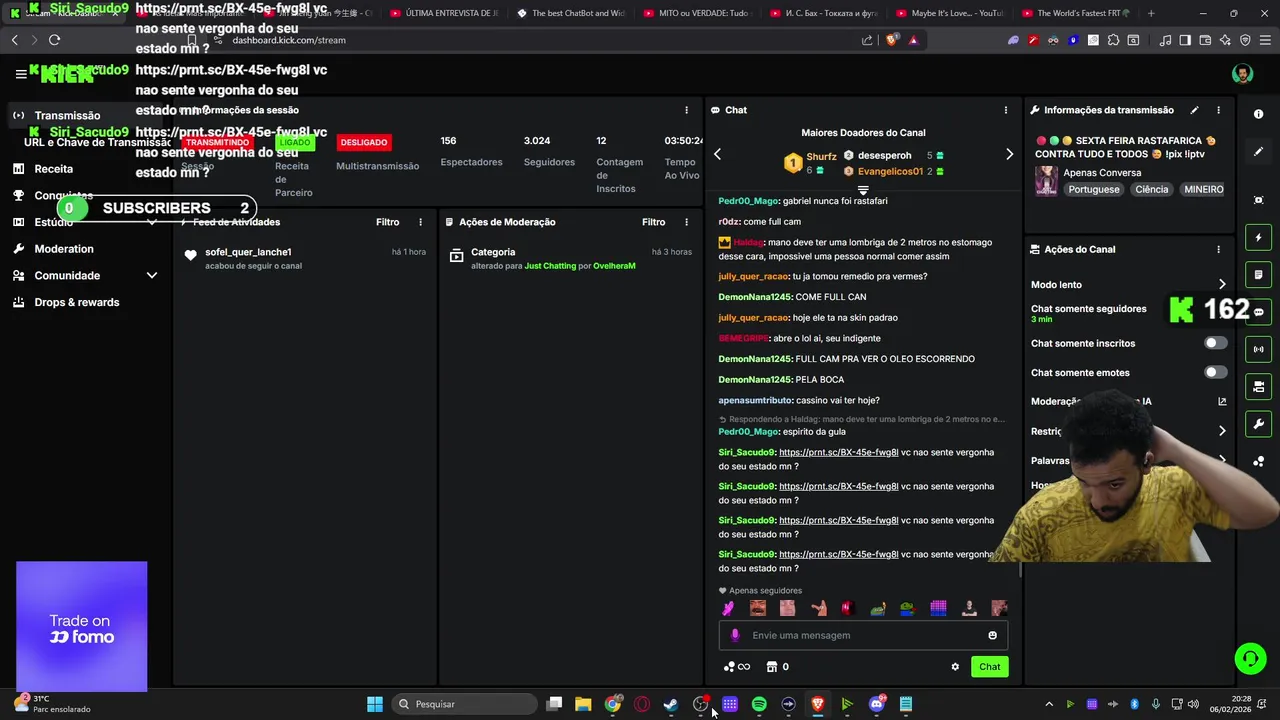Insert the pink emote first in row
This screenshot has height=720, width=1280.
[x=728, y=608]
